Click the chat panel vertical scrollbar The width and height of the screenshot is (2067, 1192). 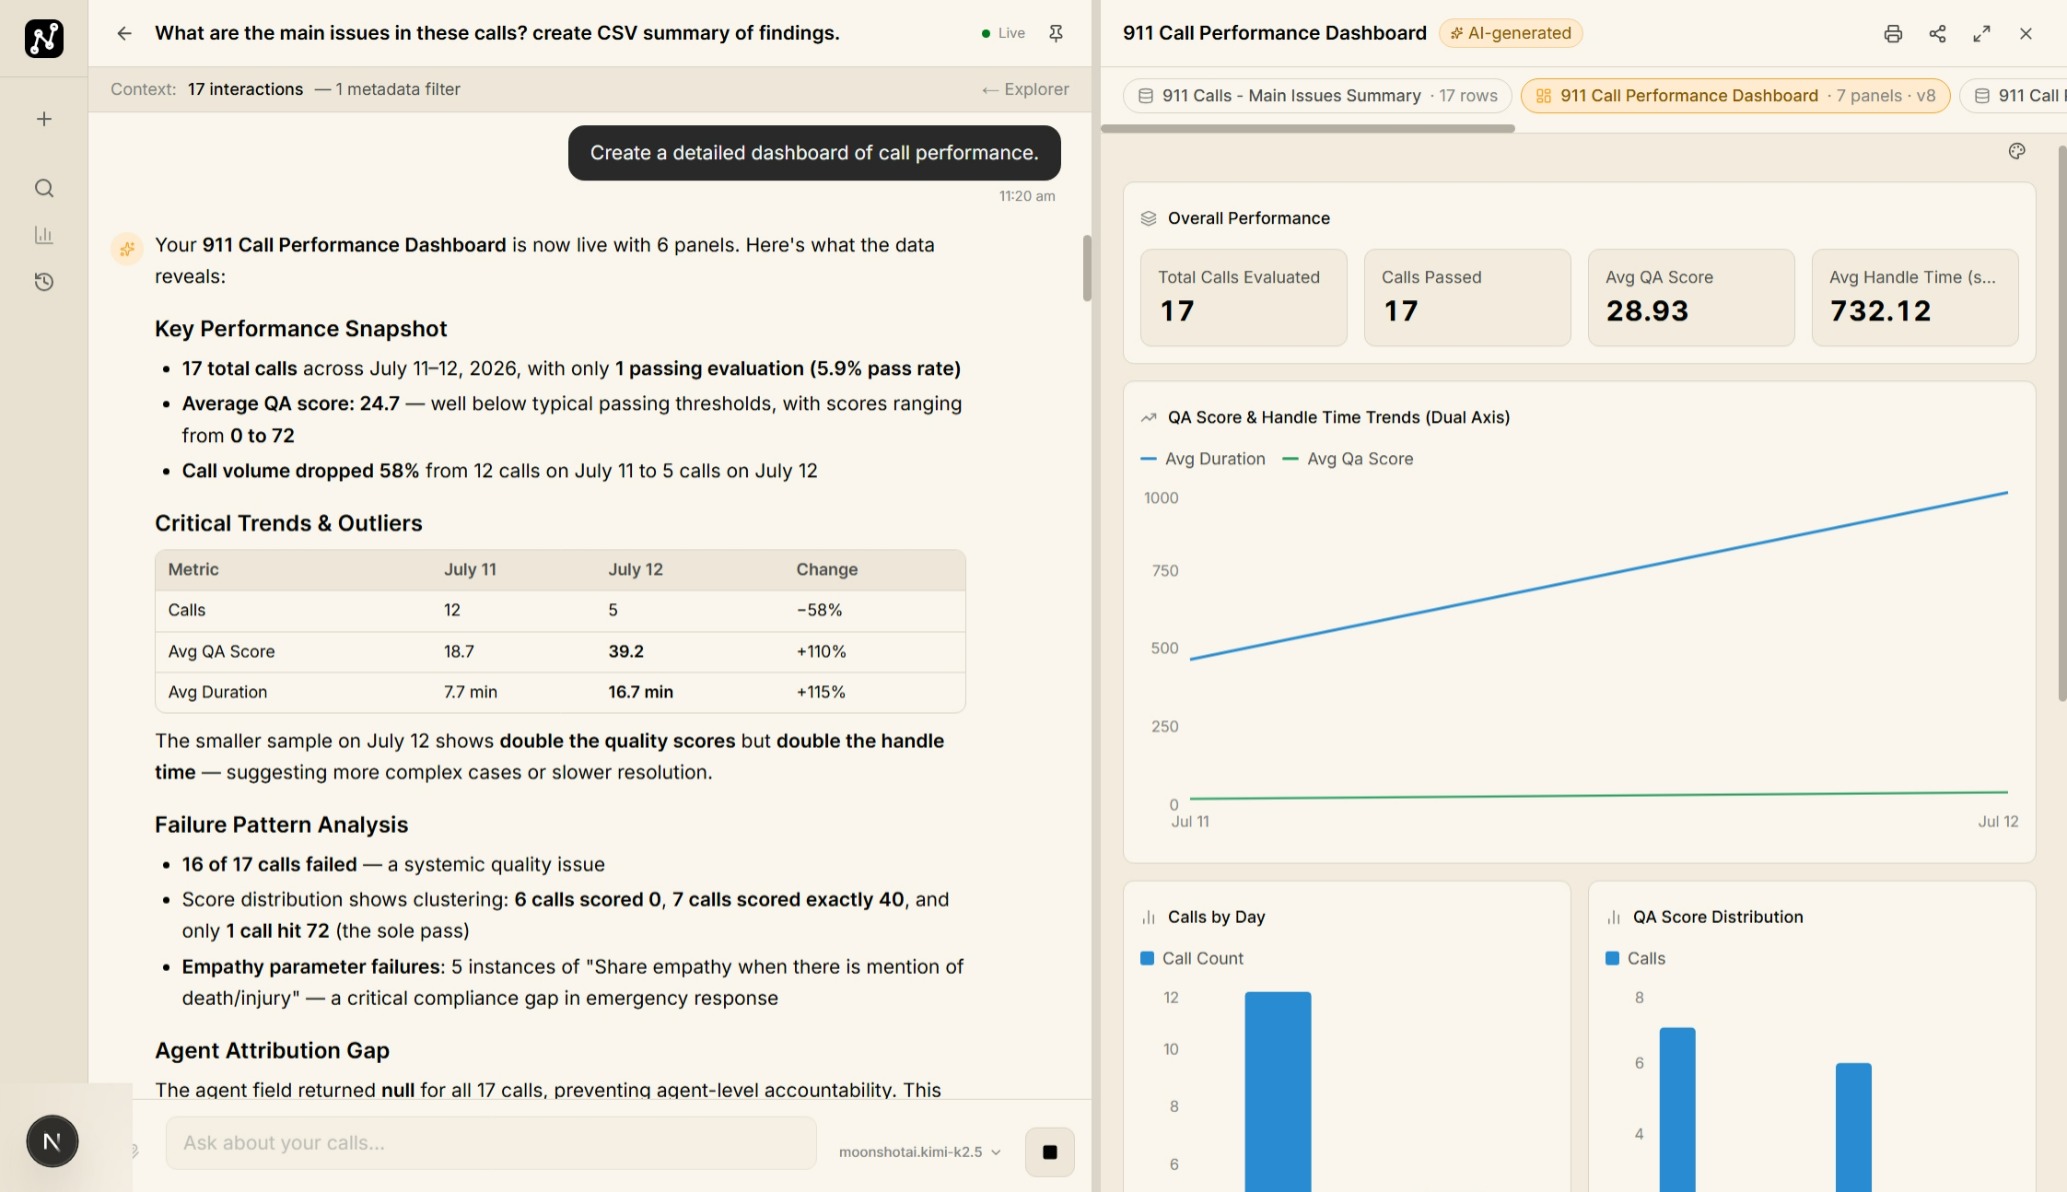1087,268
